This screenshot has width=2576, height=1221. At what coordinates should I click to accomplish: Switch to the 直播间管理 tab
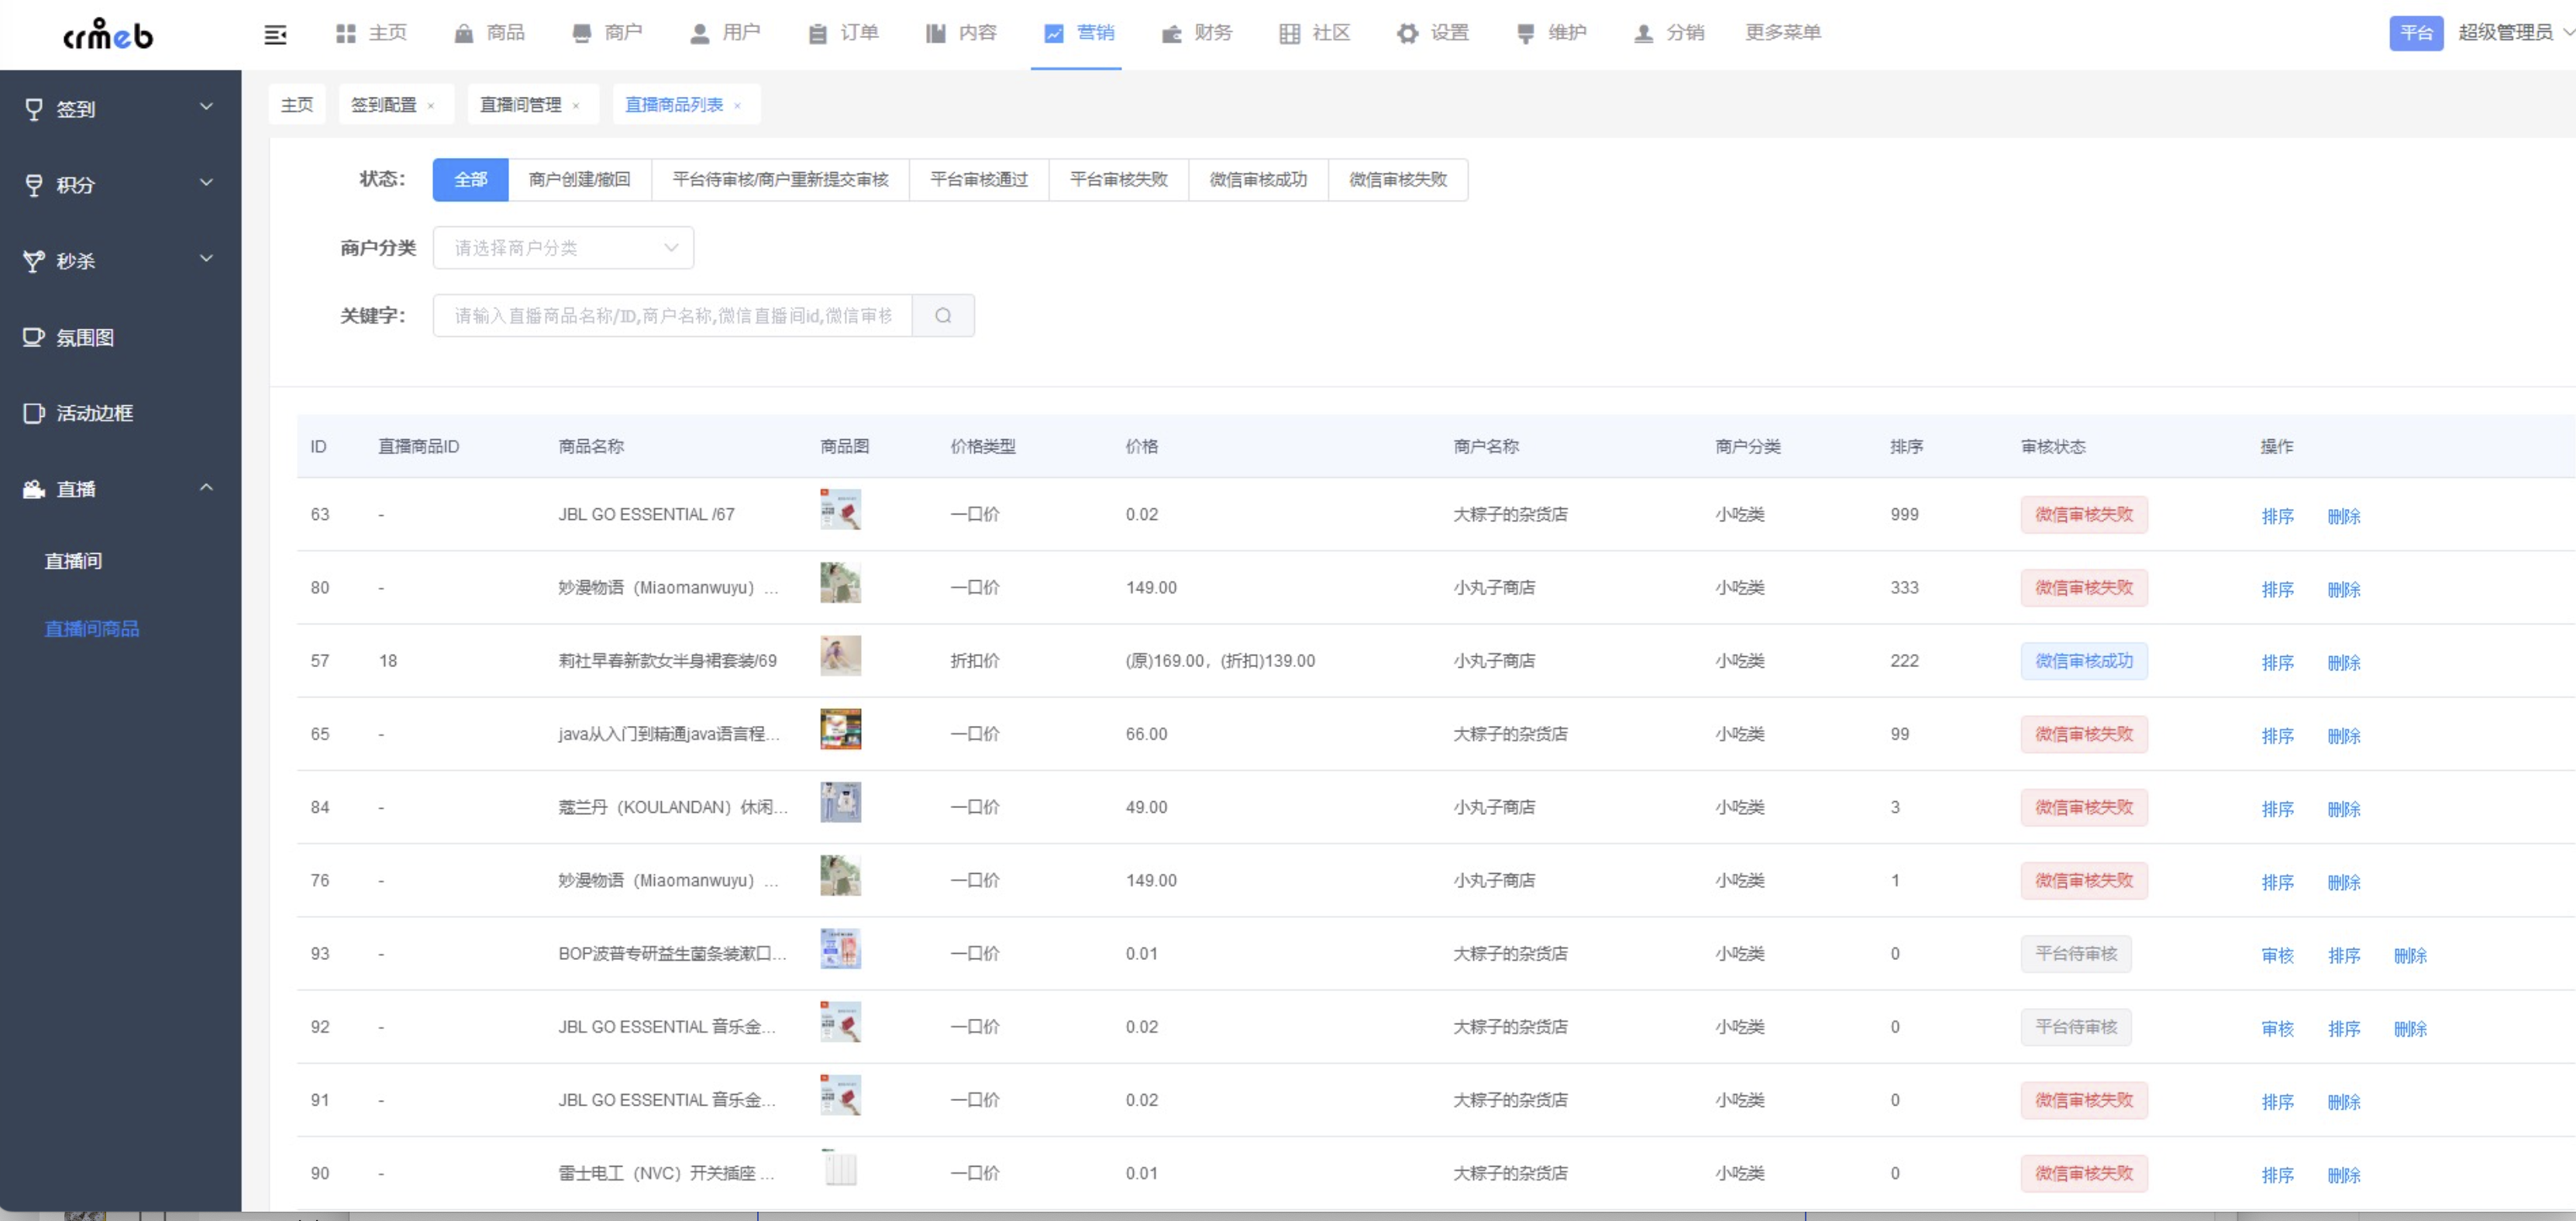coord(521,105)
